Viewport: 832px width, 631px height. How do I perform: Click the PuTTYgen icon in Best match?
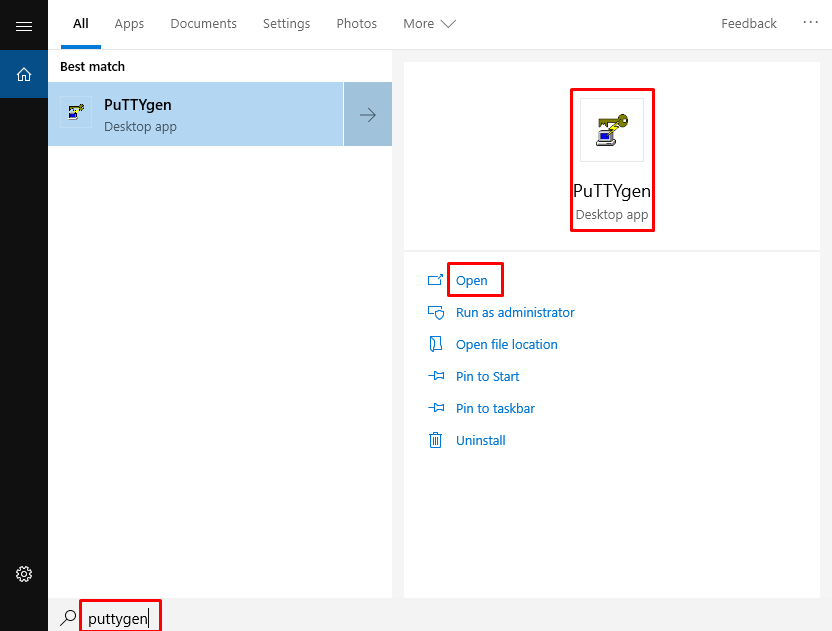pyautogui.click(x=76, y=112)
